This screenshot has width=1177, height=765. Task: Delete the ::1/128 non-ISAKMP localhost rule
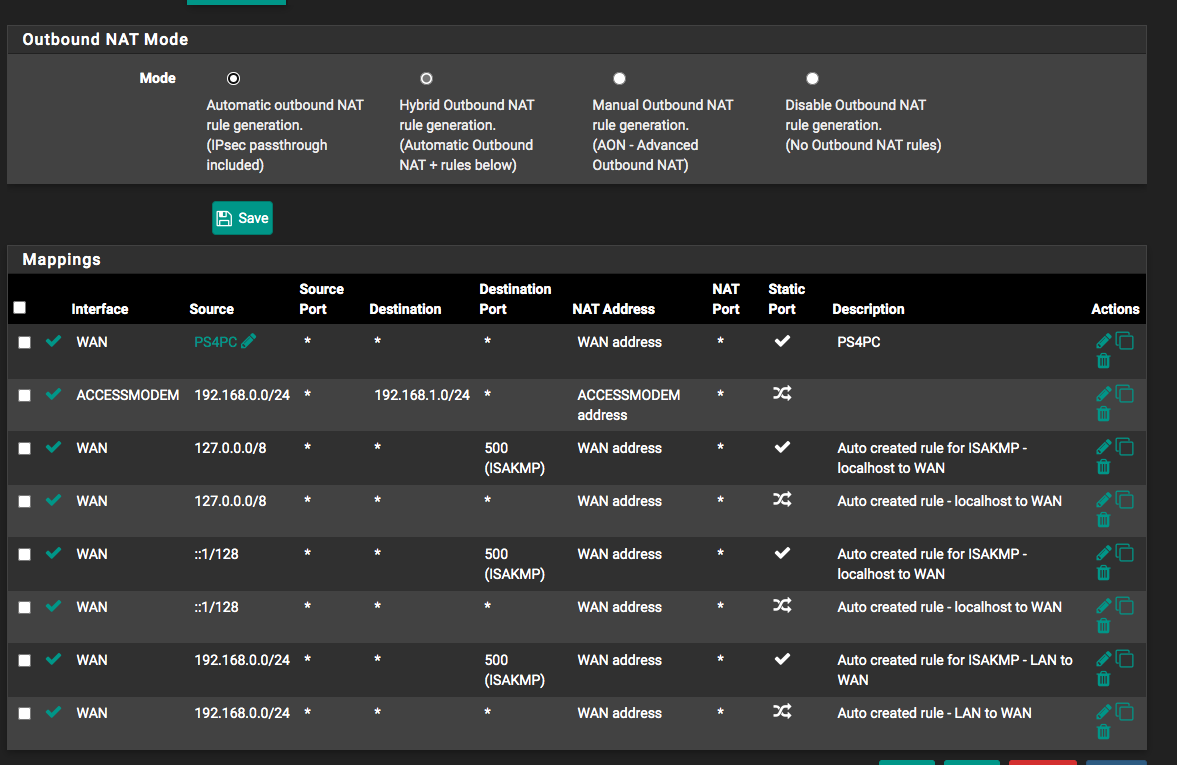(1103, 625)
